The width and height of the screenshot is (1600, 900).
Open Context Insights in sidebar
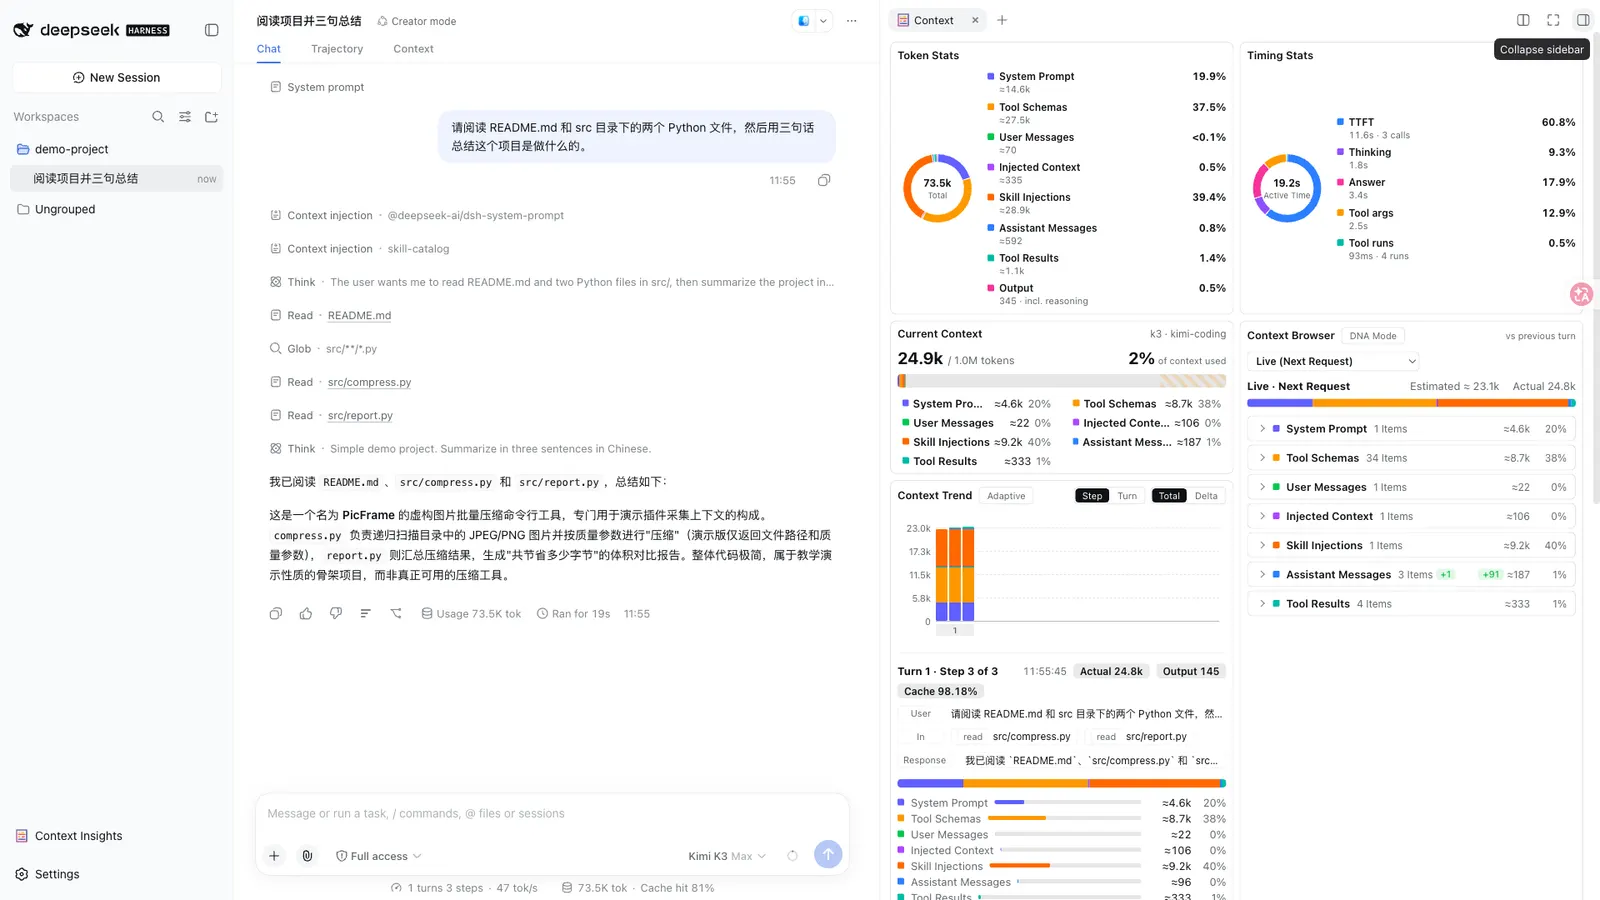(x=78, y=836)
